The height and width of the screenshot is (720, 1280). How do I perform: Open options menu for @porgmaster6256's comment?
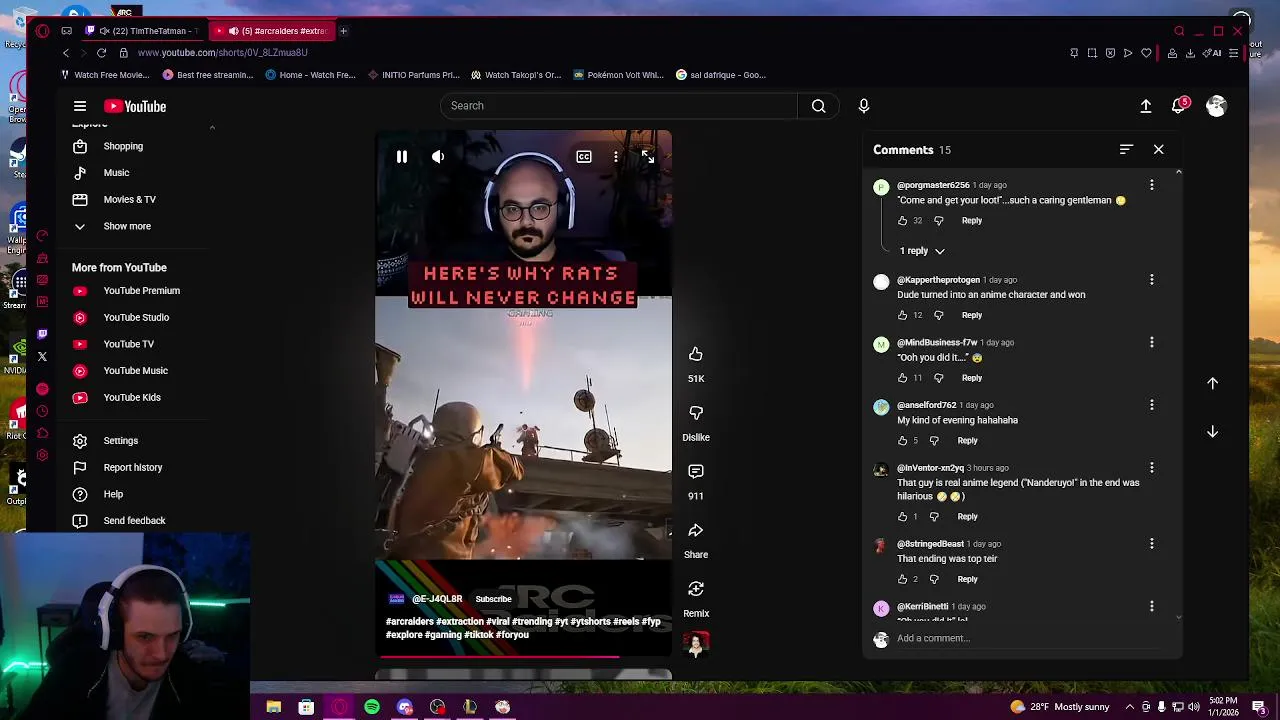1151,186
